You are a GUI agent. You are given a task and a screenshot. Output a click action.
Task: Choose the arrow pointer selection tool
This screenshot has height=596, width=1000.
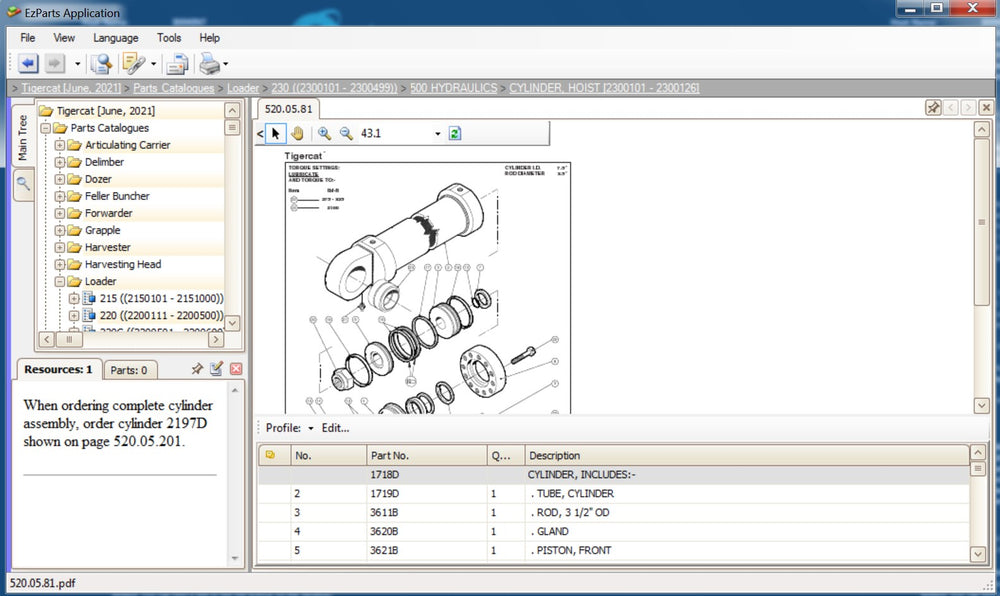[x=277, y=133]
